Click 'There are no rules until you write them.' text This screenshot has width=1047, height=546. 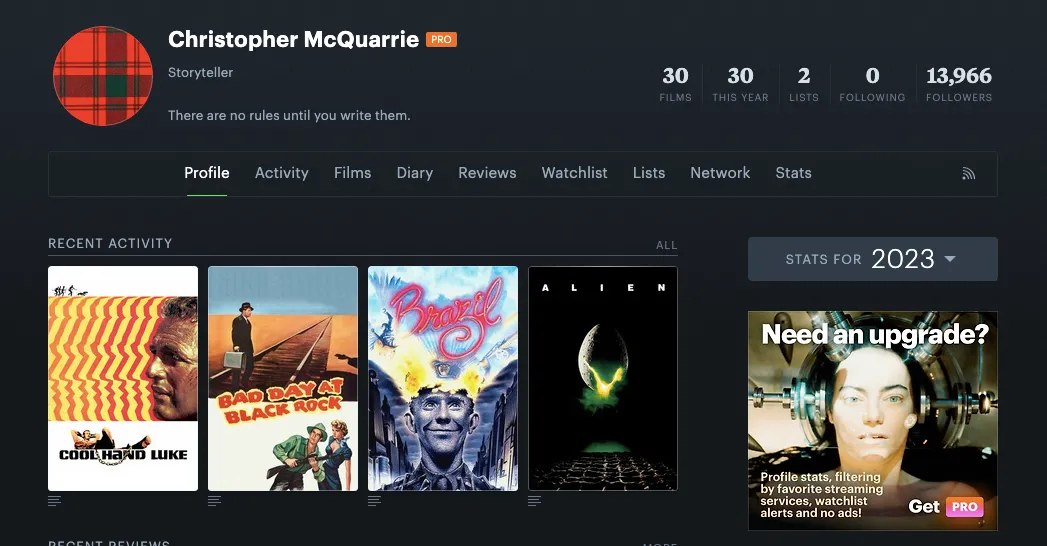(x=289, y=115)
